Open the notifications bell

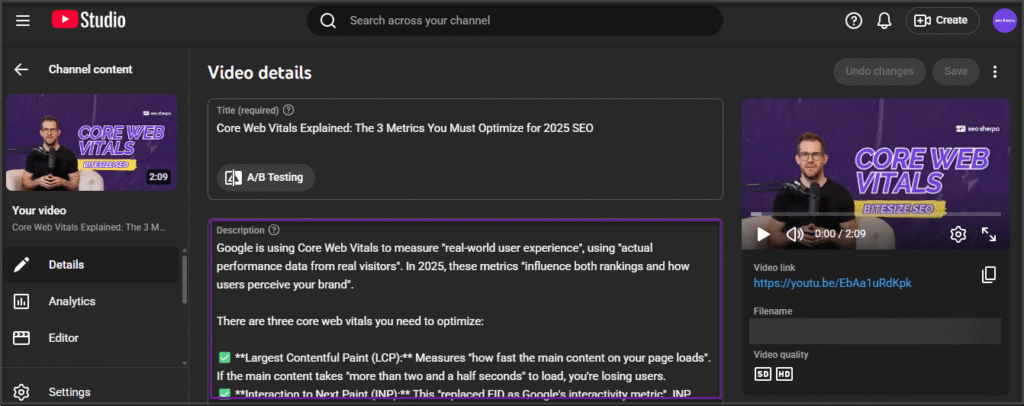tap(883, 20)
